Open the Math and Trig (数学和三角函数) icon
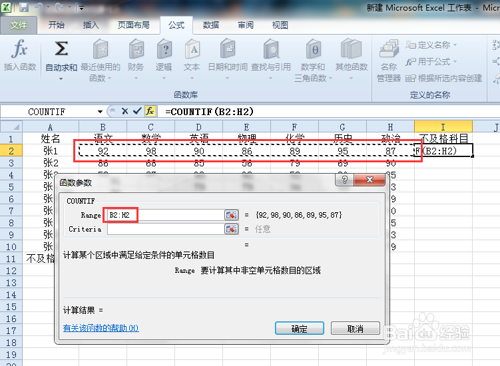 click(313, 49)
